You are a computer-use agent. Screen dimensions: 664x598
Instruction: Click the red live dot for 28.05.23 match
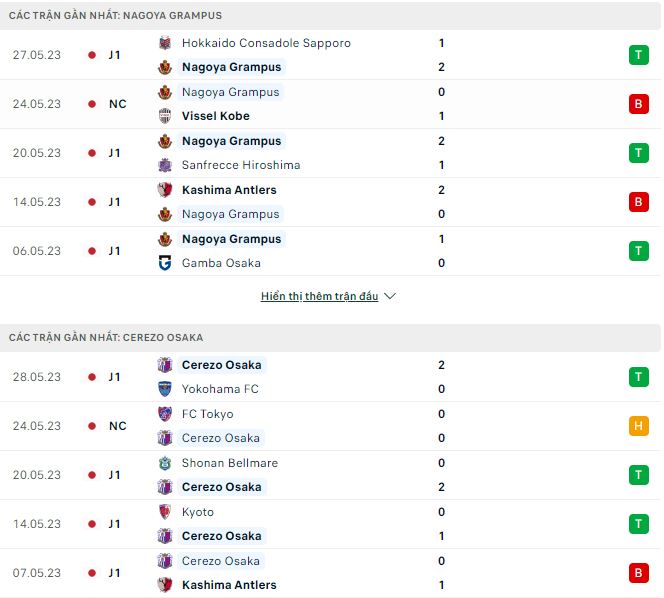click(92, 377)
